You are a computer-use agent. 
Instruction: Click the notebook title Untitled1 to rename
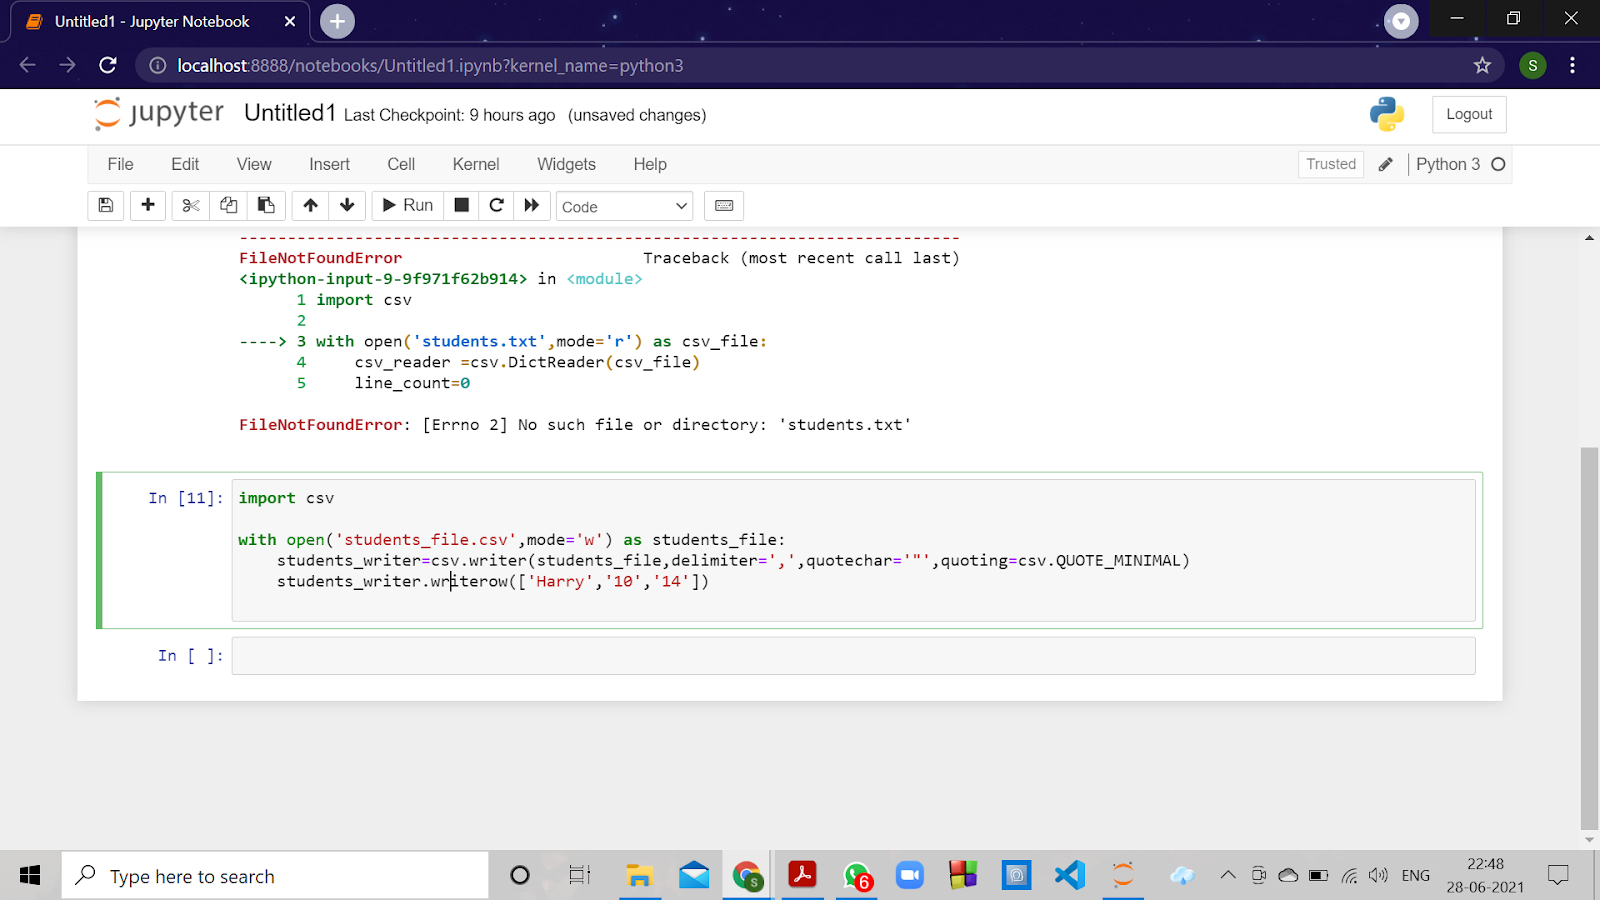tap(289, 113)
